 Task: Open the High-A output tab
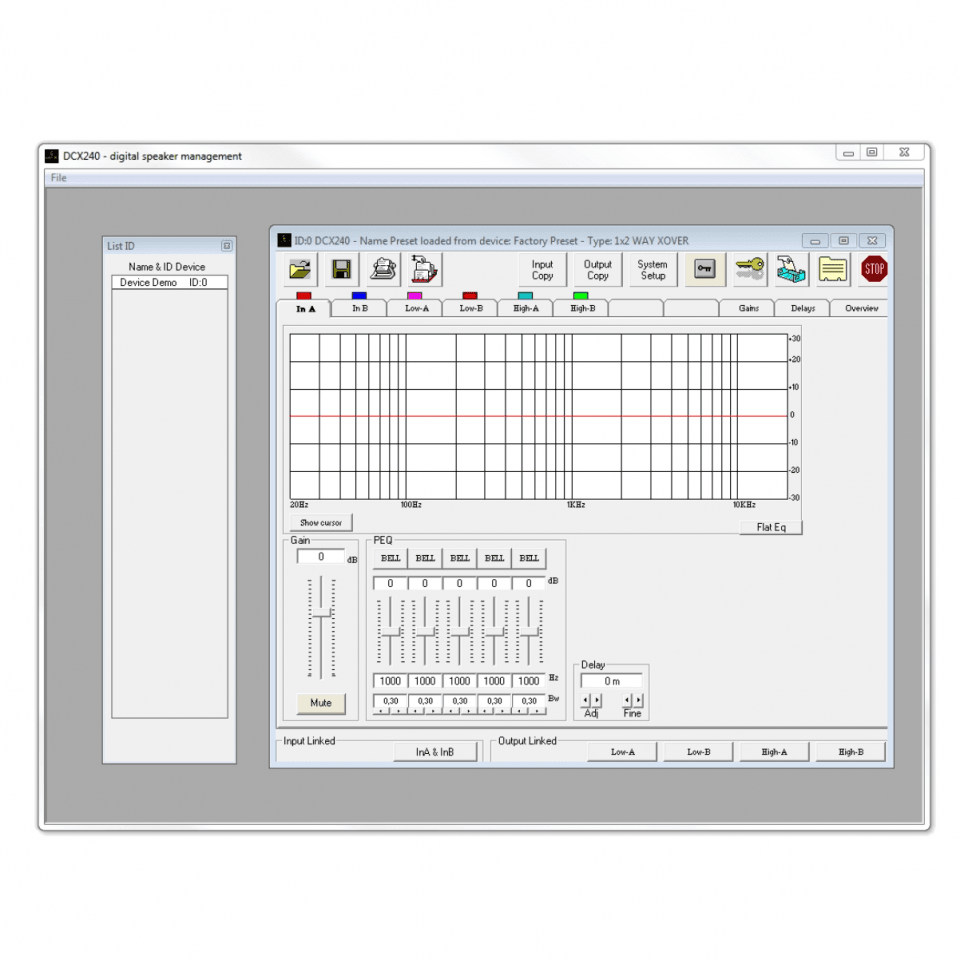(x=526, y=308)
